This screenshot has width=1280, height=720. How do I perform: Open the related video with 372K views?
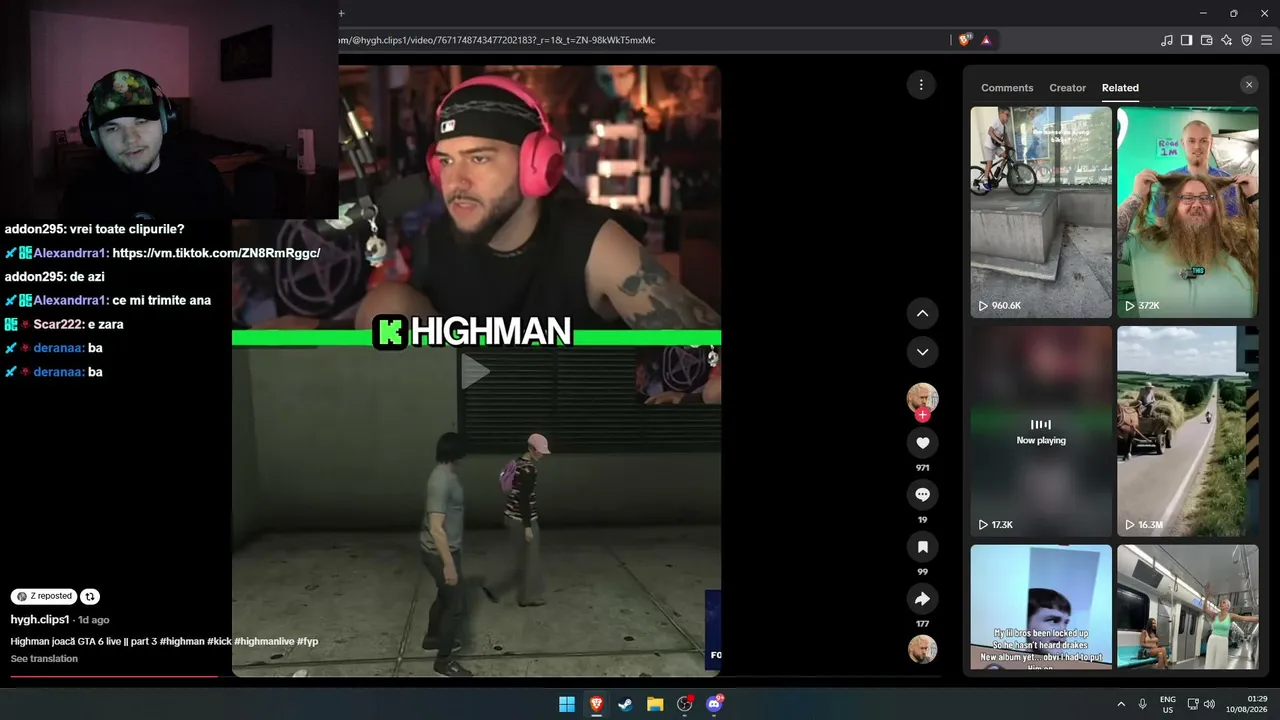1188,212
